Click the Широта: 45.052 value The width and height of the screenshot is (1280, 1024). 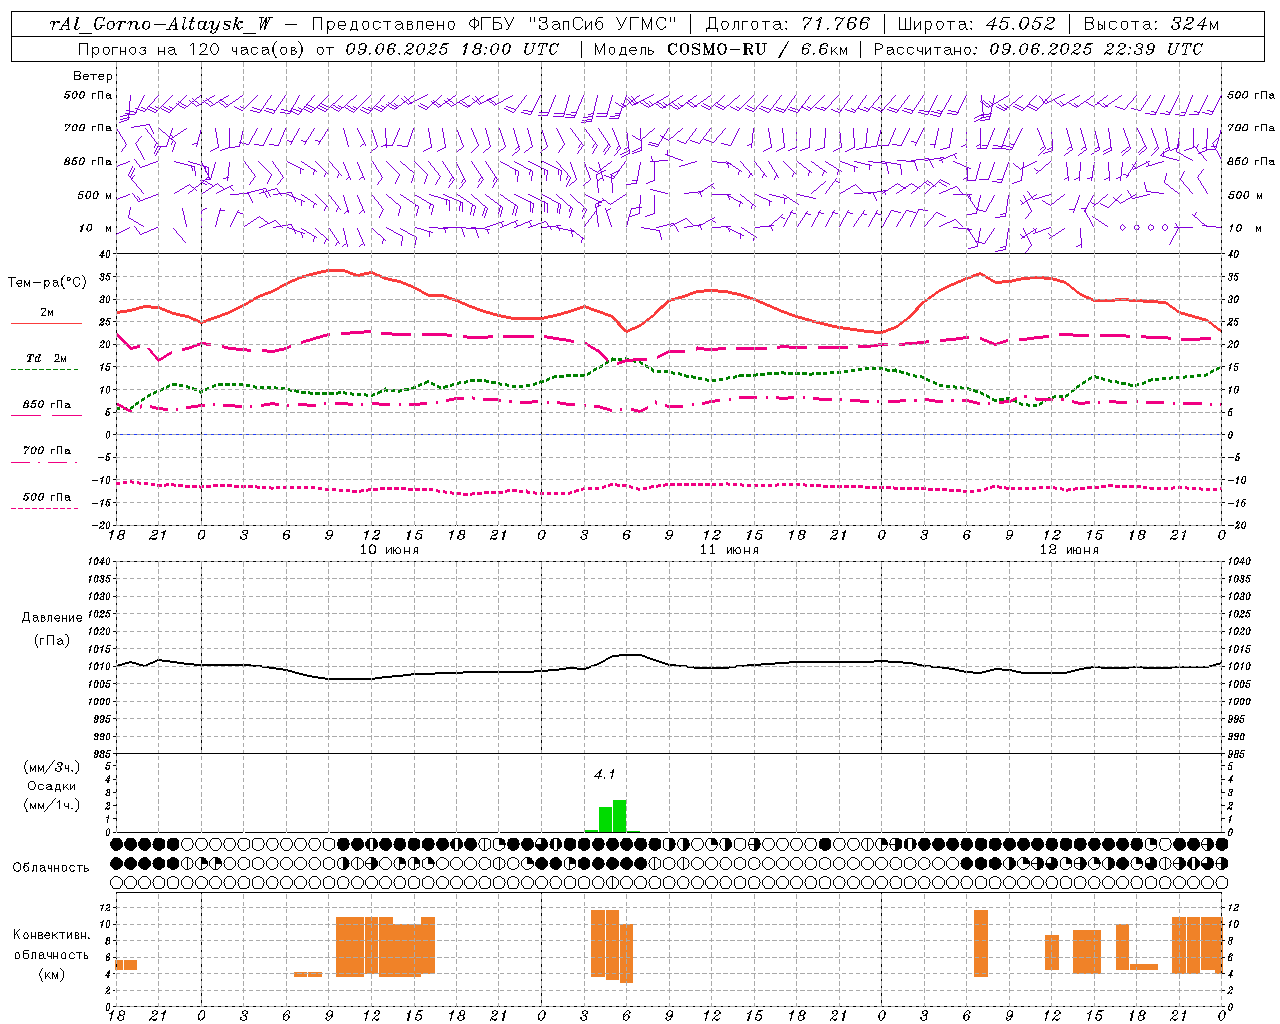tap(977, 24)
